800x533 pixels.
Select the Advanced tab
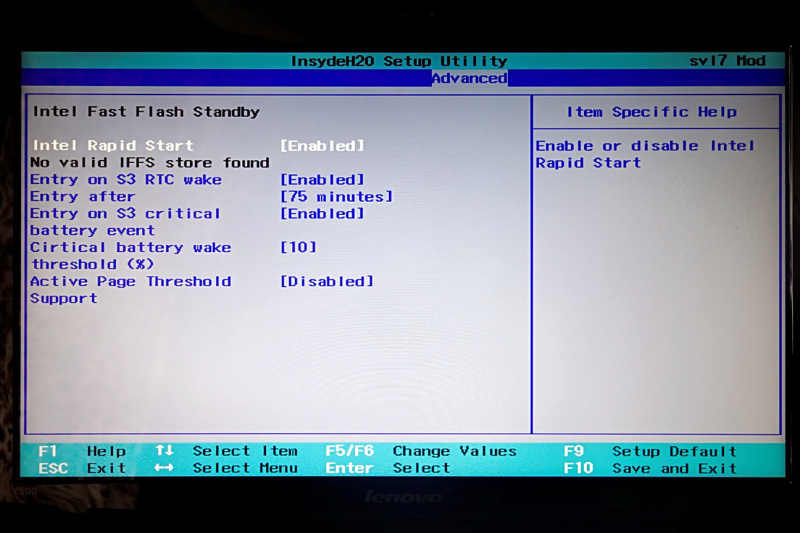tap(469, 78)
